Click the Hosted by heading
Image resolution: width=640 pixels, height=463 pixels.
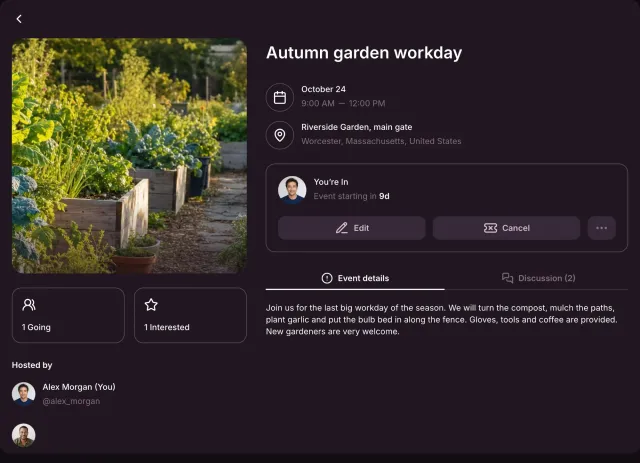[x=32, y=365]
